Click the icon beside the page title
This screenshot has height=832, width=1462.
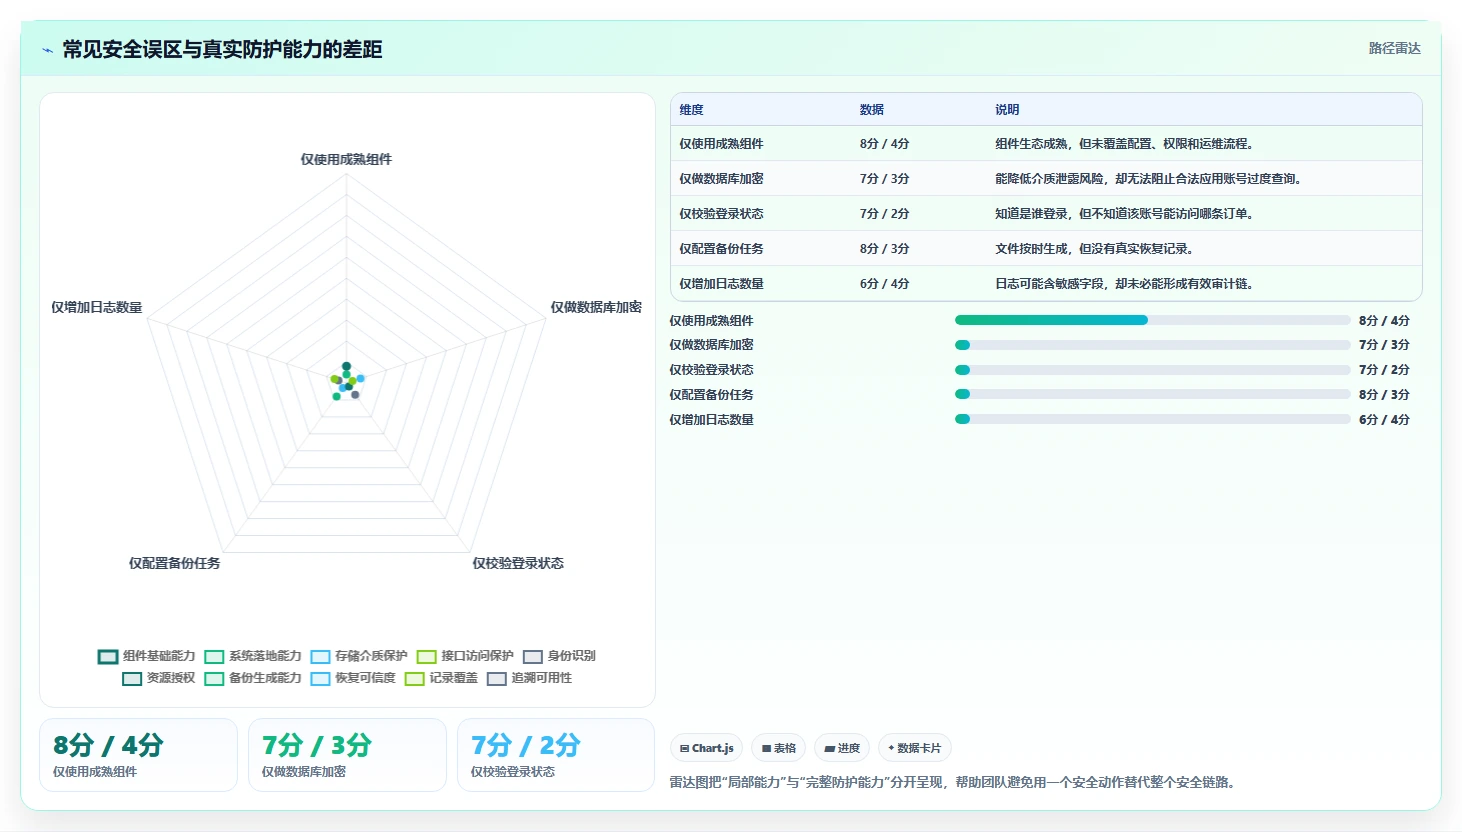pos(47,50)
